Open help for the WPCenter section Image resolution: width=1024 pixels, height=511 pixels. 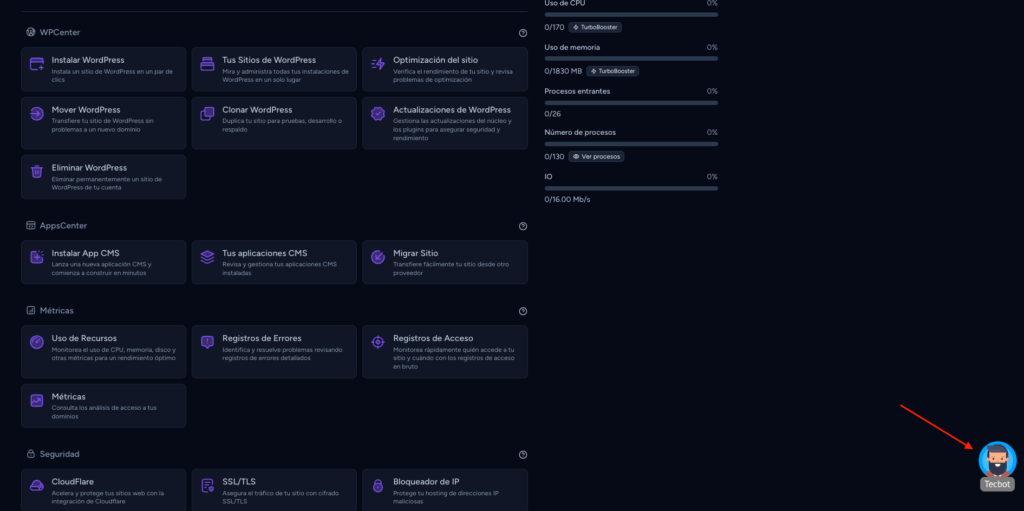(522, 33)
